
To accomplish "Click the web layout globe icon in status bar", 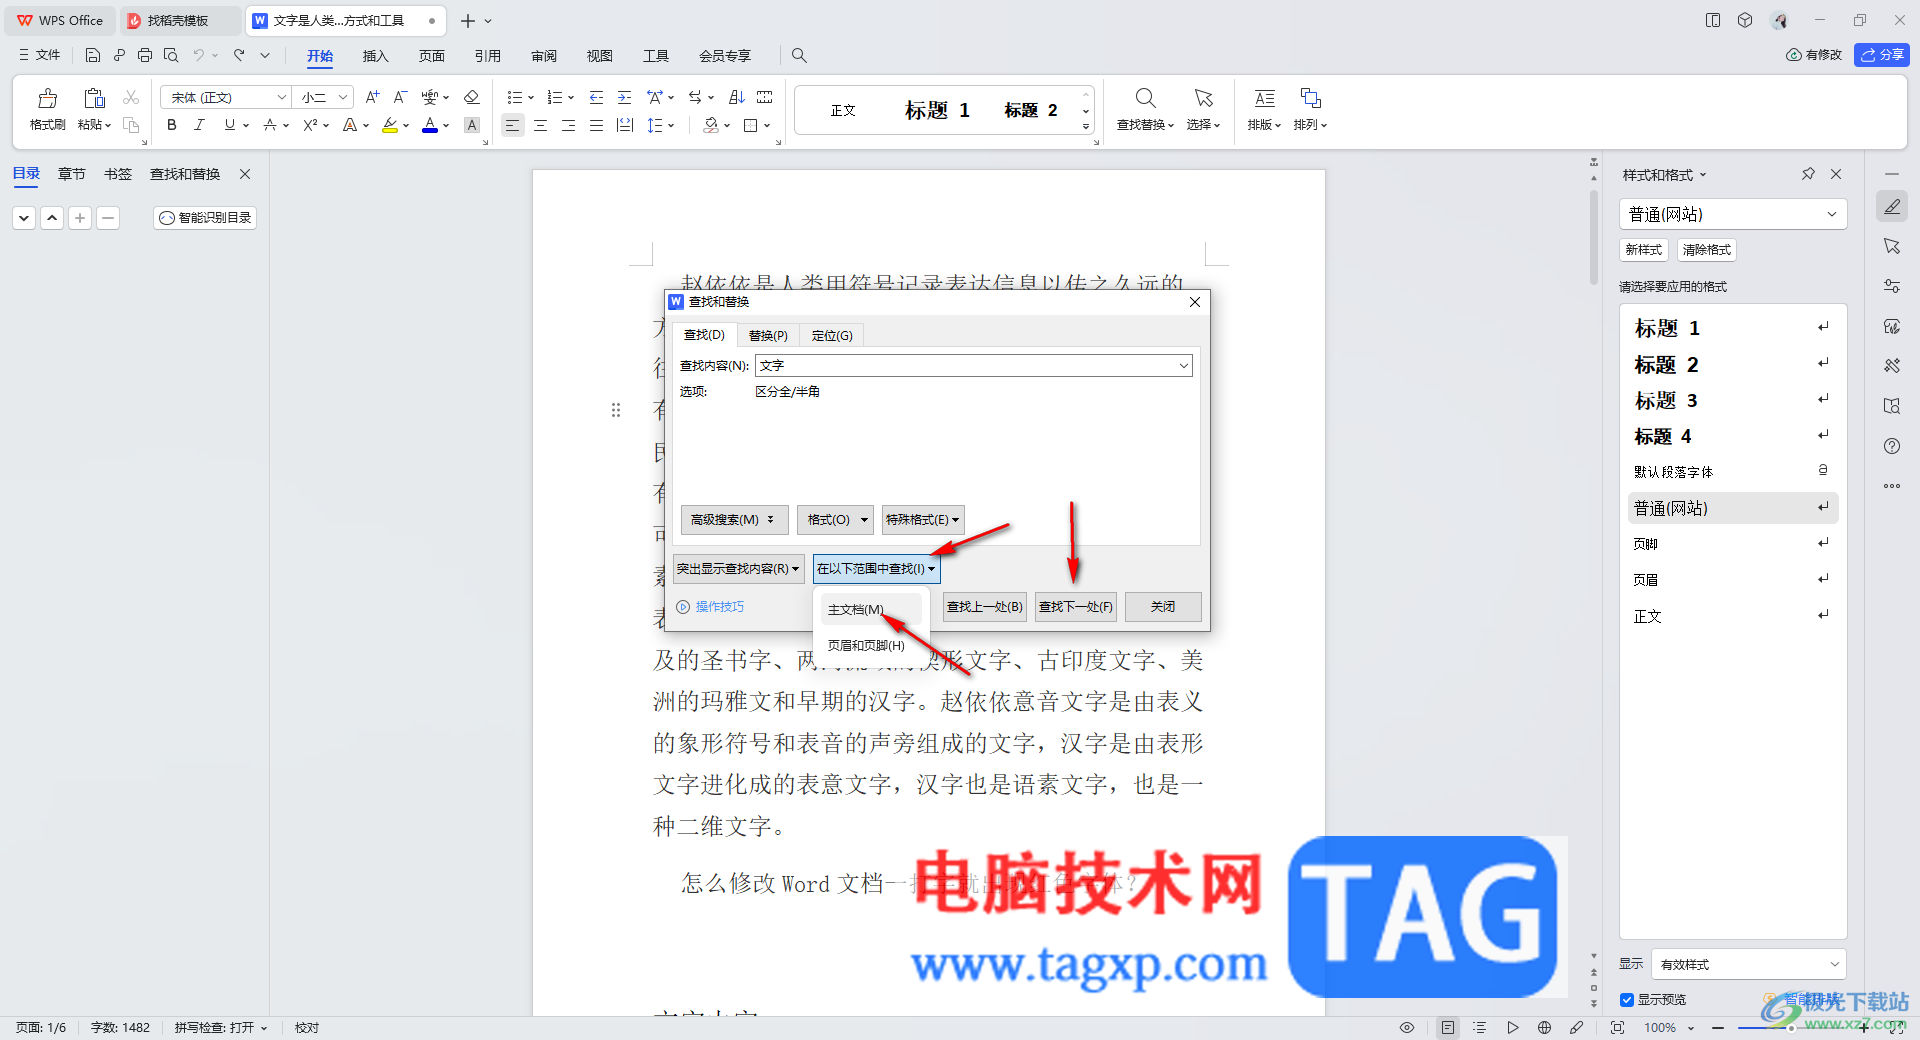I will [1544, 1027].
